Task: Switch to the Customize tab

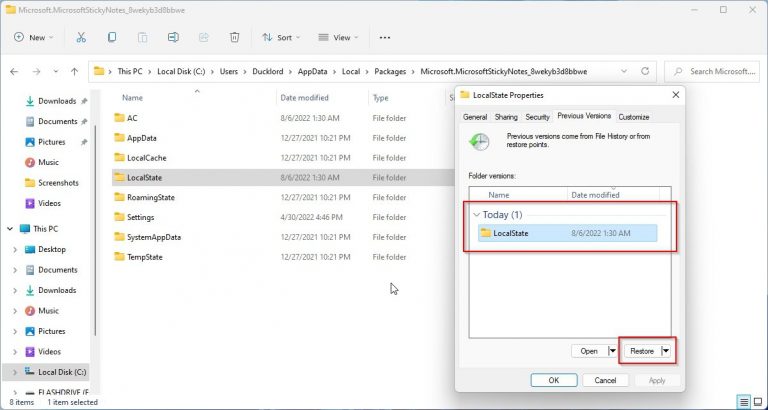Action: coord(633,117)
